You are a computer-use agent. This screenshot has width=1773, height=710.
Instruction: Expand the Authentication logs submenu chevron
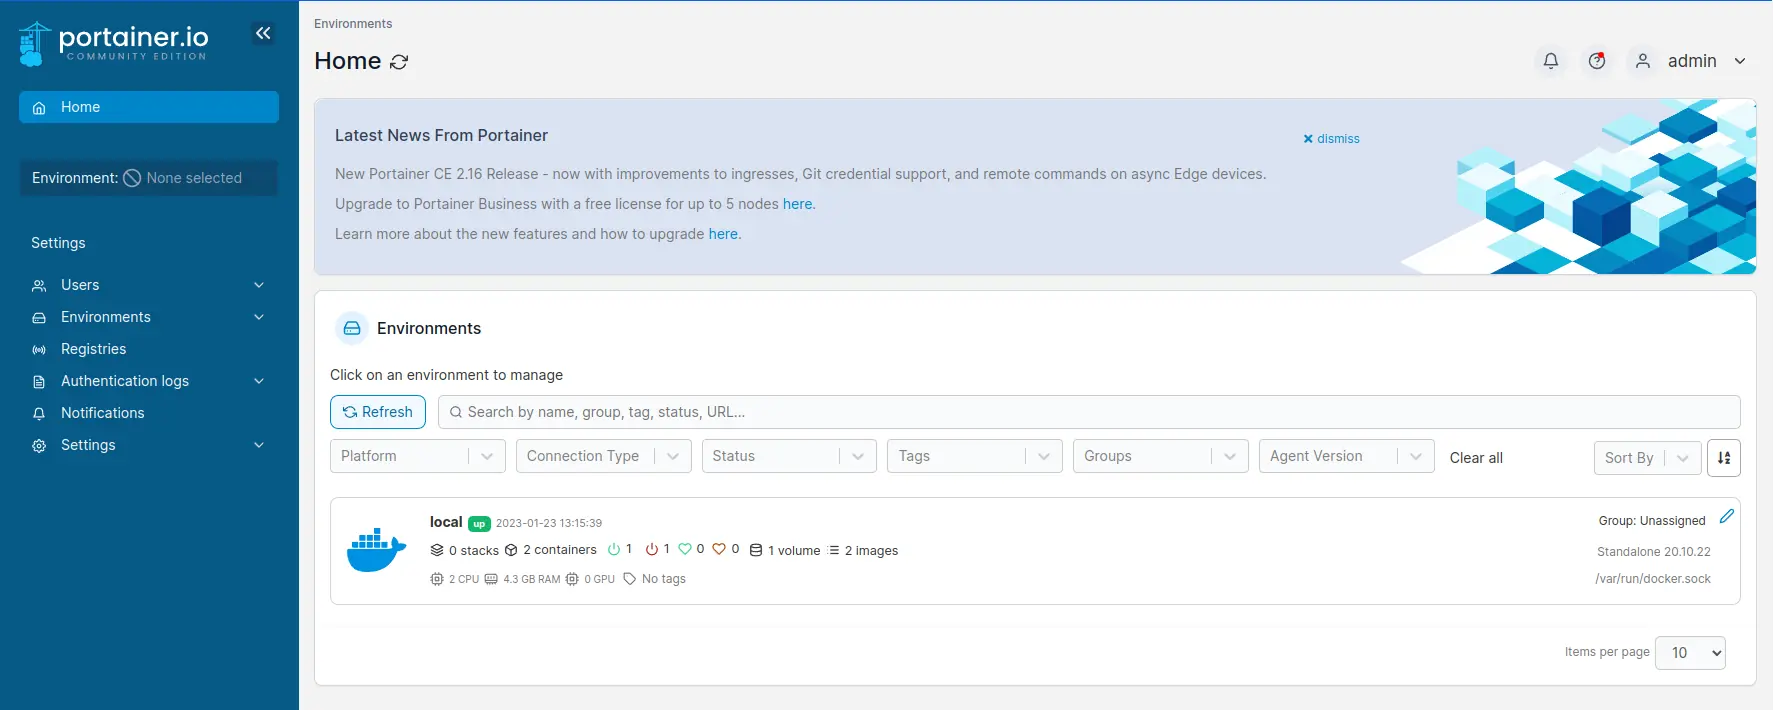click(259, 381)
